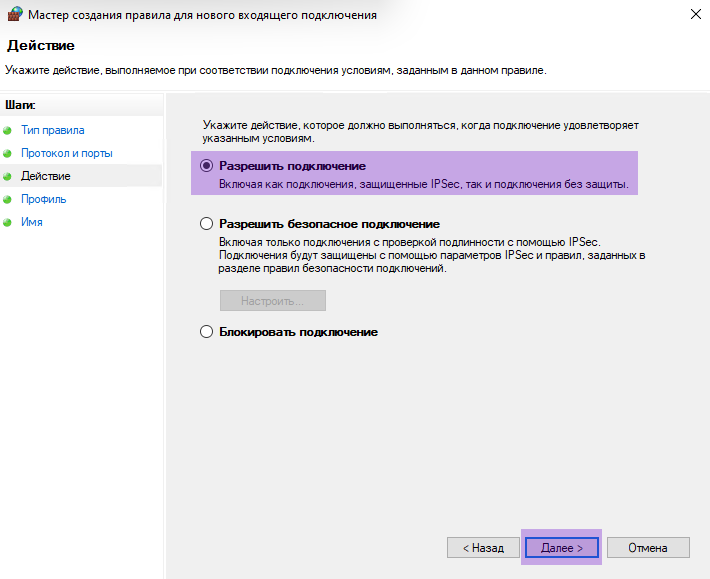Click the firewall wizard title icon
Image resolution: width=710 pixels, height=579 pixels.
coord(14,14)
